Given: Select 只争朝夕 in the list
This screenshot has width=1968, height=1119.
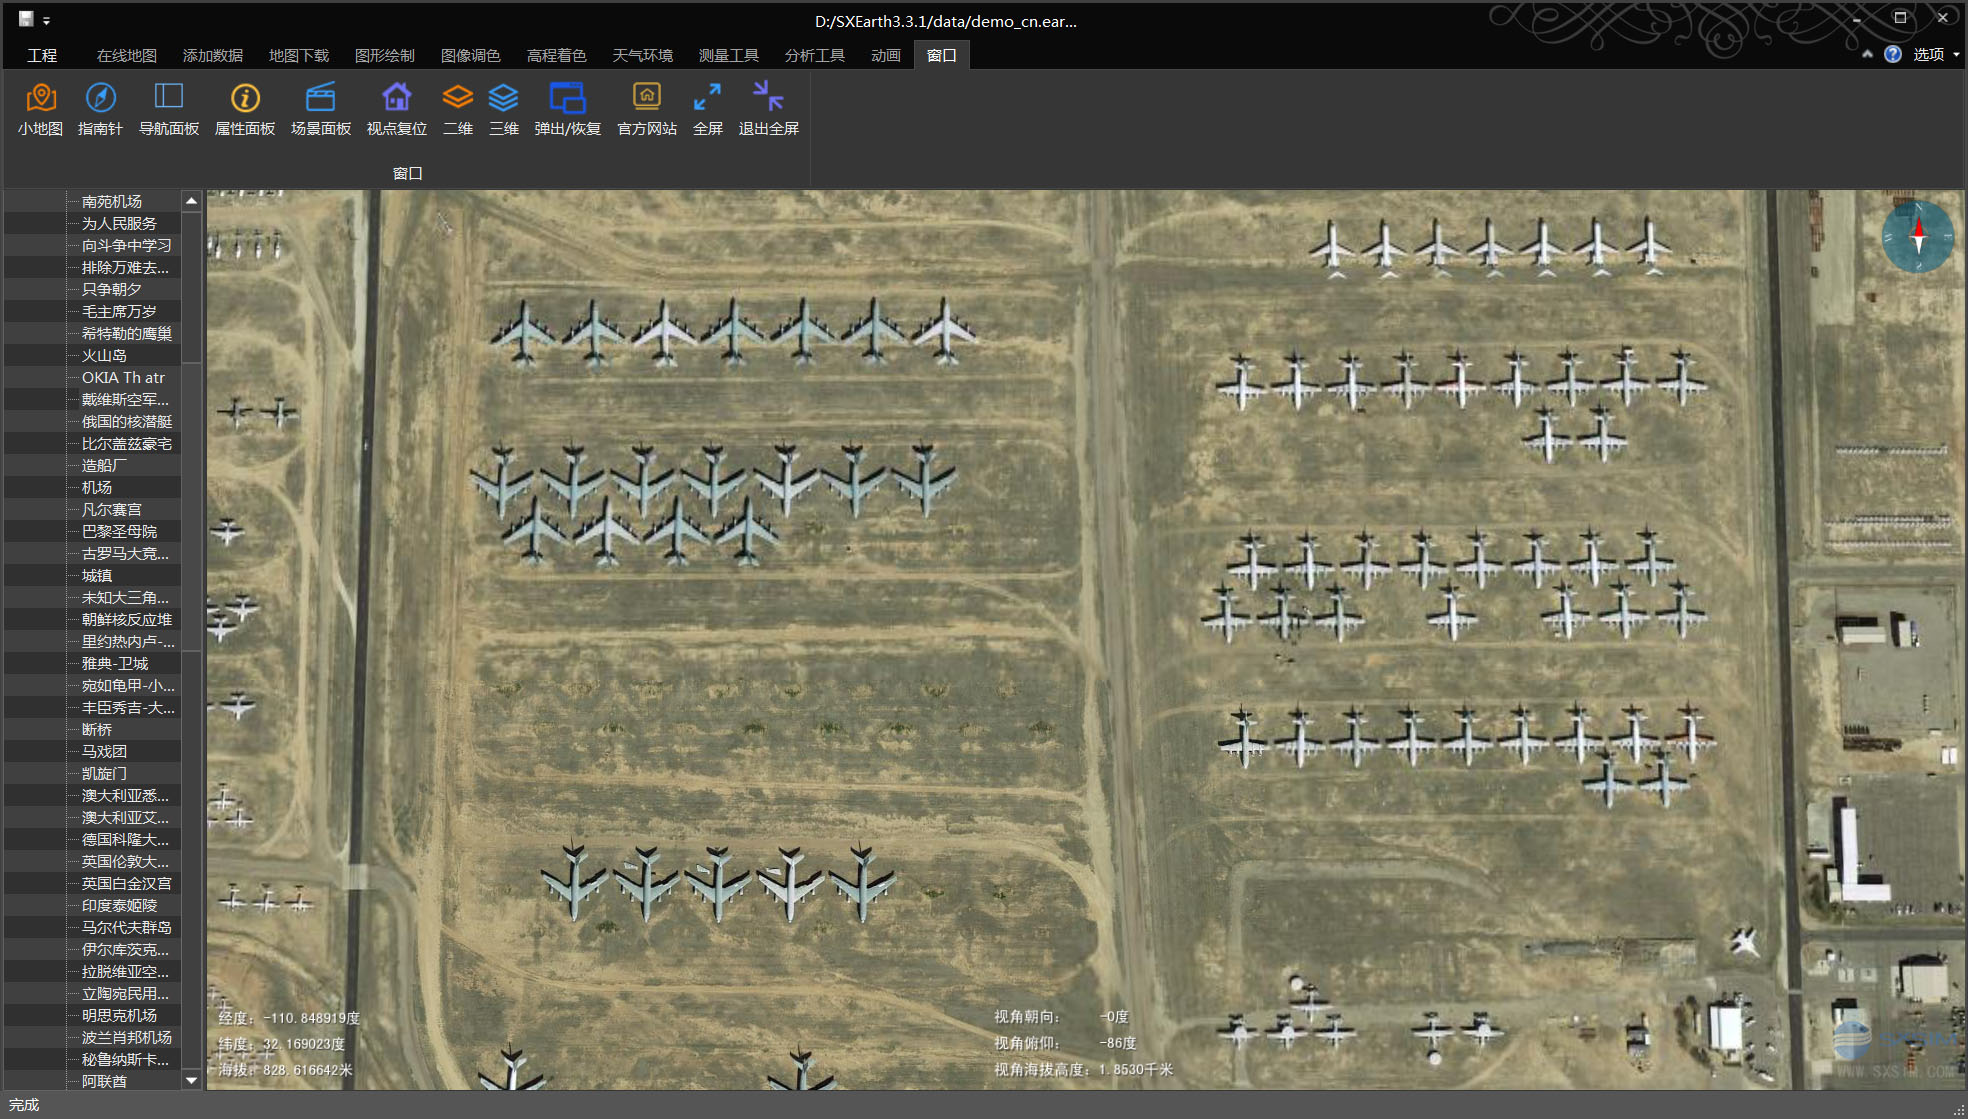Looking at the screenshot, I should click(x=112, y=289).
